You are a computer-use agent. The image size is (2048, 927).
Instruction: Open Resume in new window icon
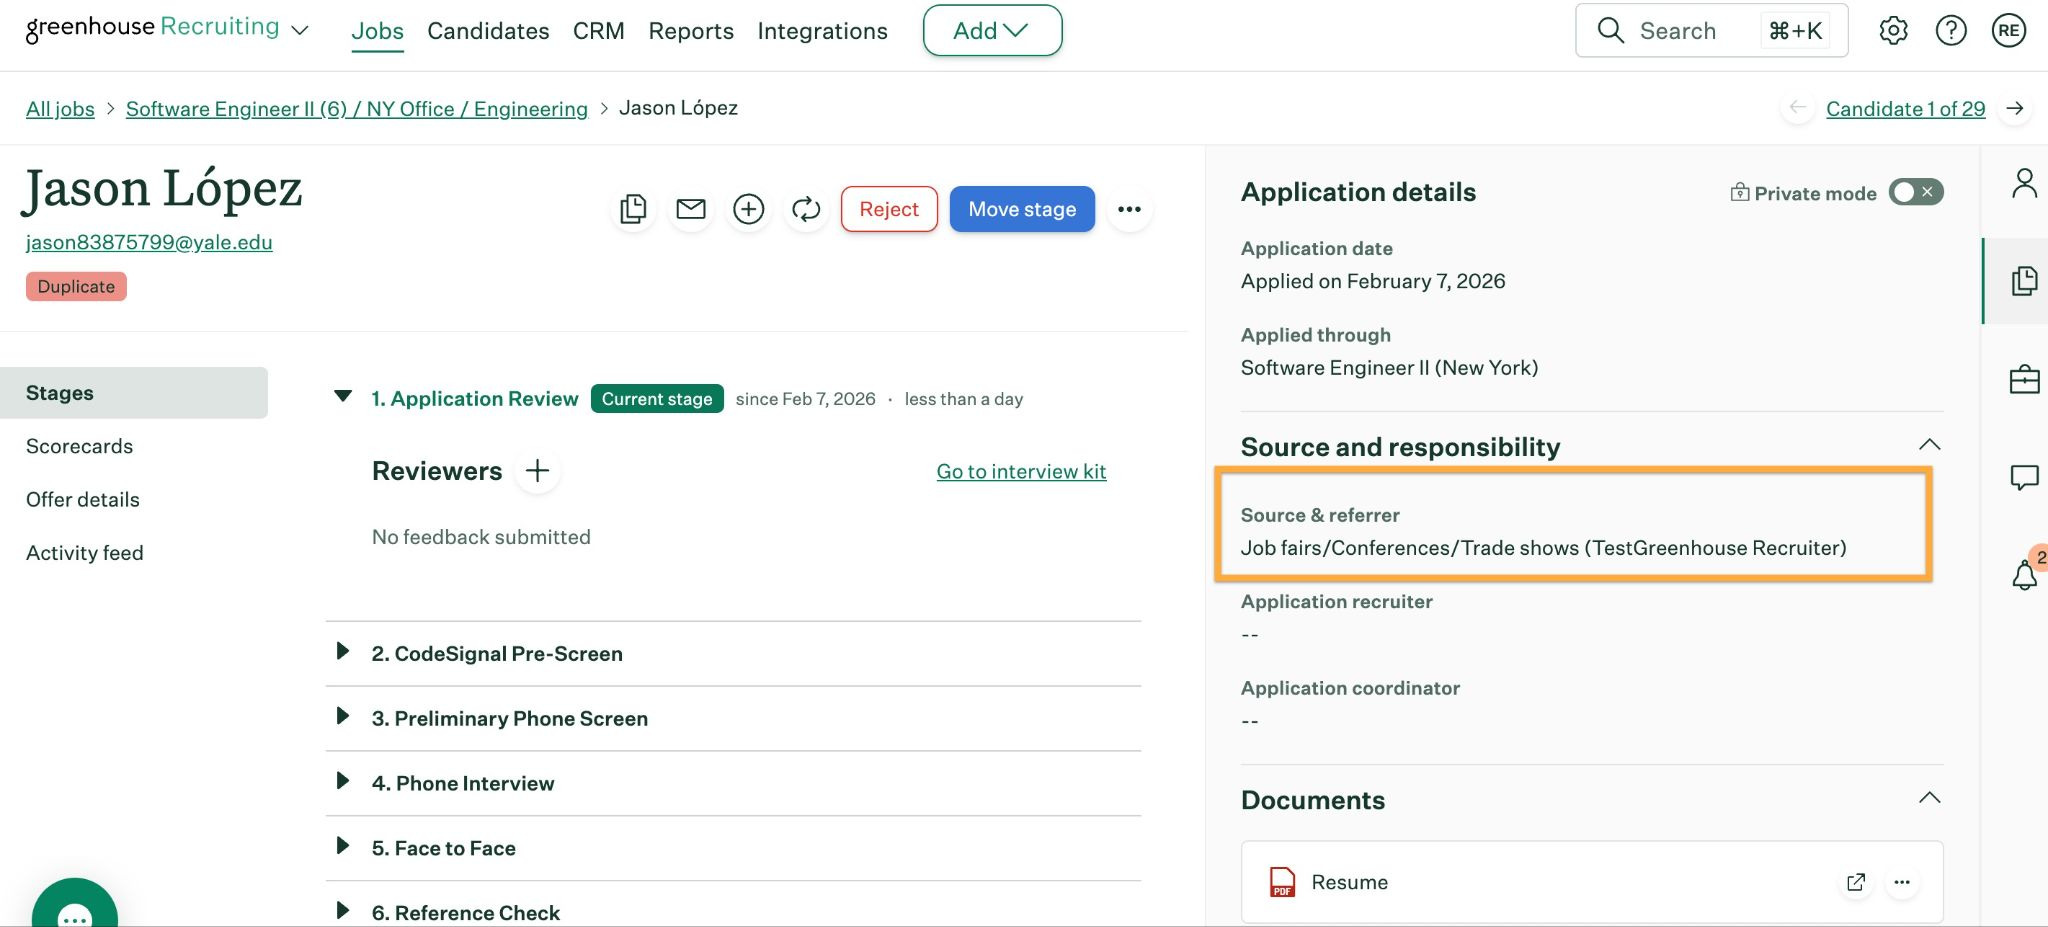[x=1856, y=882]
